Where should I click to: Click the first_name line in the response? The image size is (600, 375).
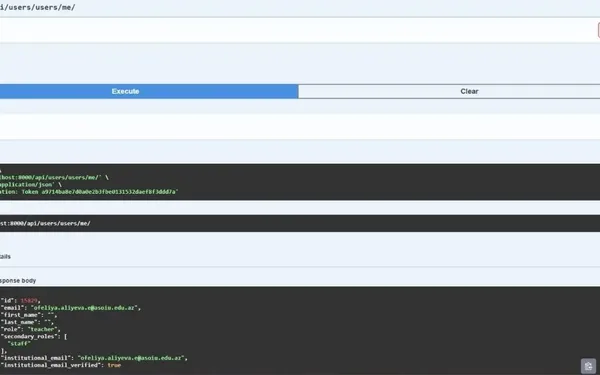pyautogui.click(x=29, y=315)
